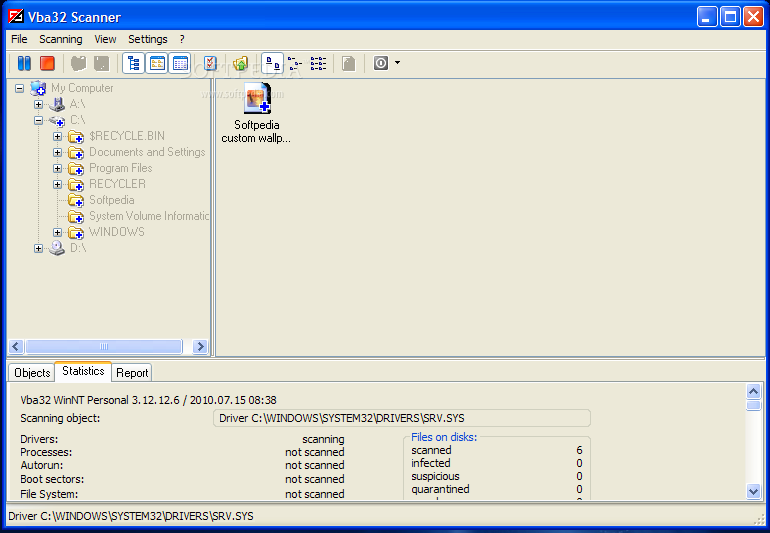This screenshot has height=533, width=770.
Task: Switch to the Statistics tab
Action: (x=83, y=371)
